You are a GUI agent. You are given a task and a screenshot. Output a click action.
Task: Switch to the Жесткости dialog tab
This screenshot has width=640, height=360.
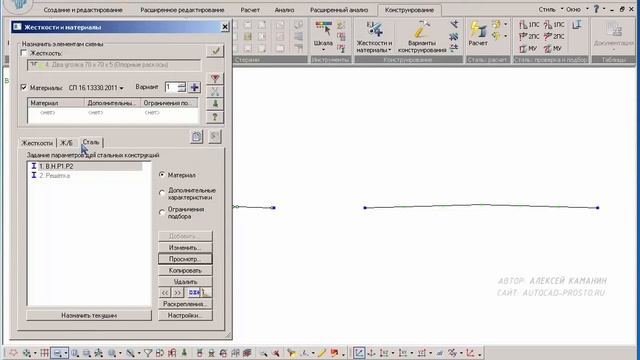[x=37, y=143]
